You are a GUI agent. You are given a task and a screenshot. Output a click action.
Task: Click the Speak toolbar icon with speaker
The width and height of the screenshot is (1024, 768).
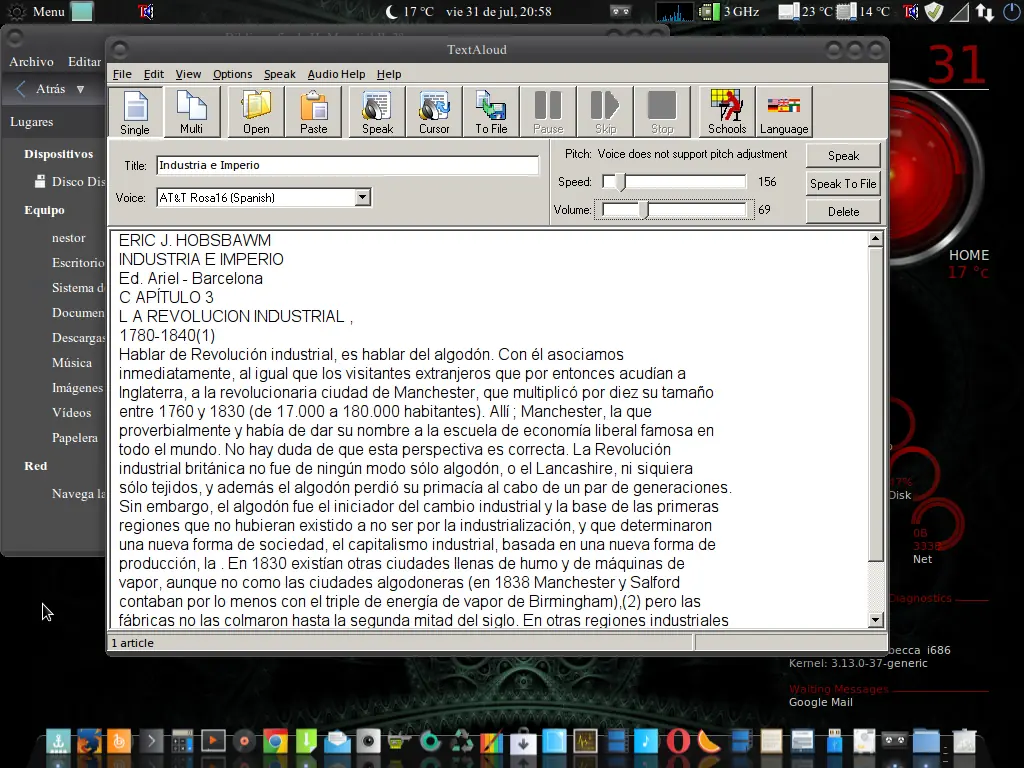tap(377, 112)
